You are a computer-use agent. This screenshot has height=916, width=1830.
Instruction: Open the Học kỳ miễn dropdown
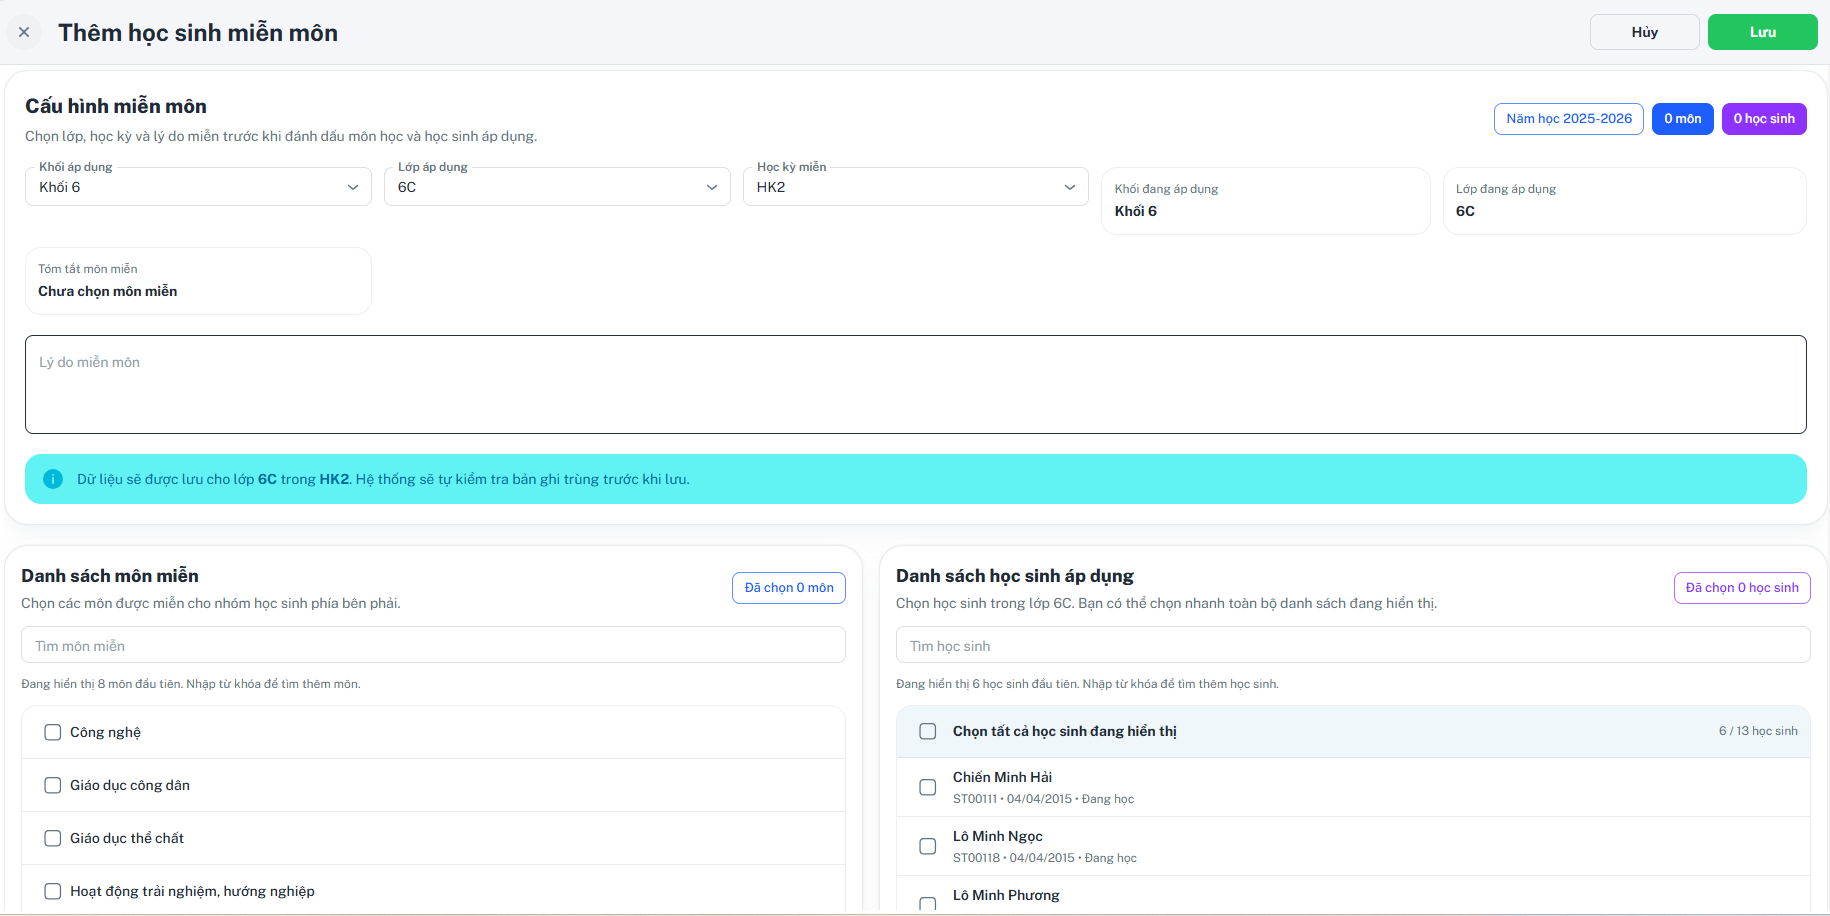pos(915,187)
